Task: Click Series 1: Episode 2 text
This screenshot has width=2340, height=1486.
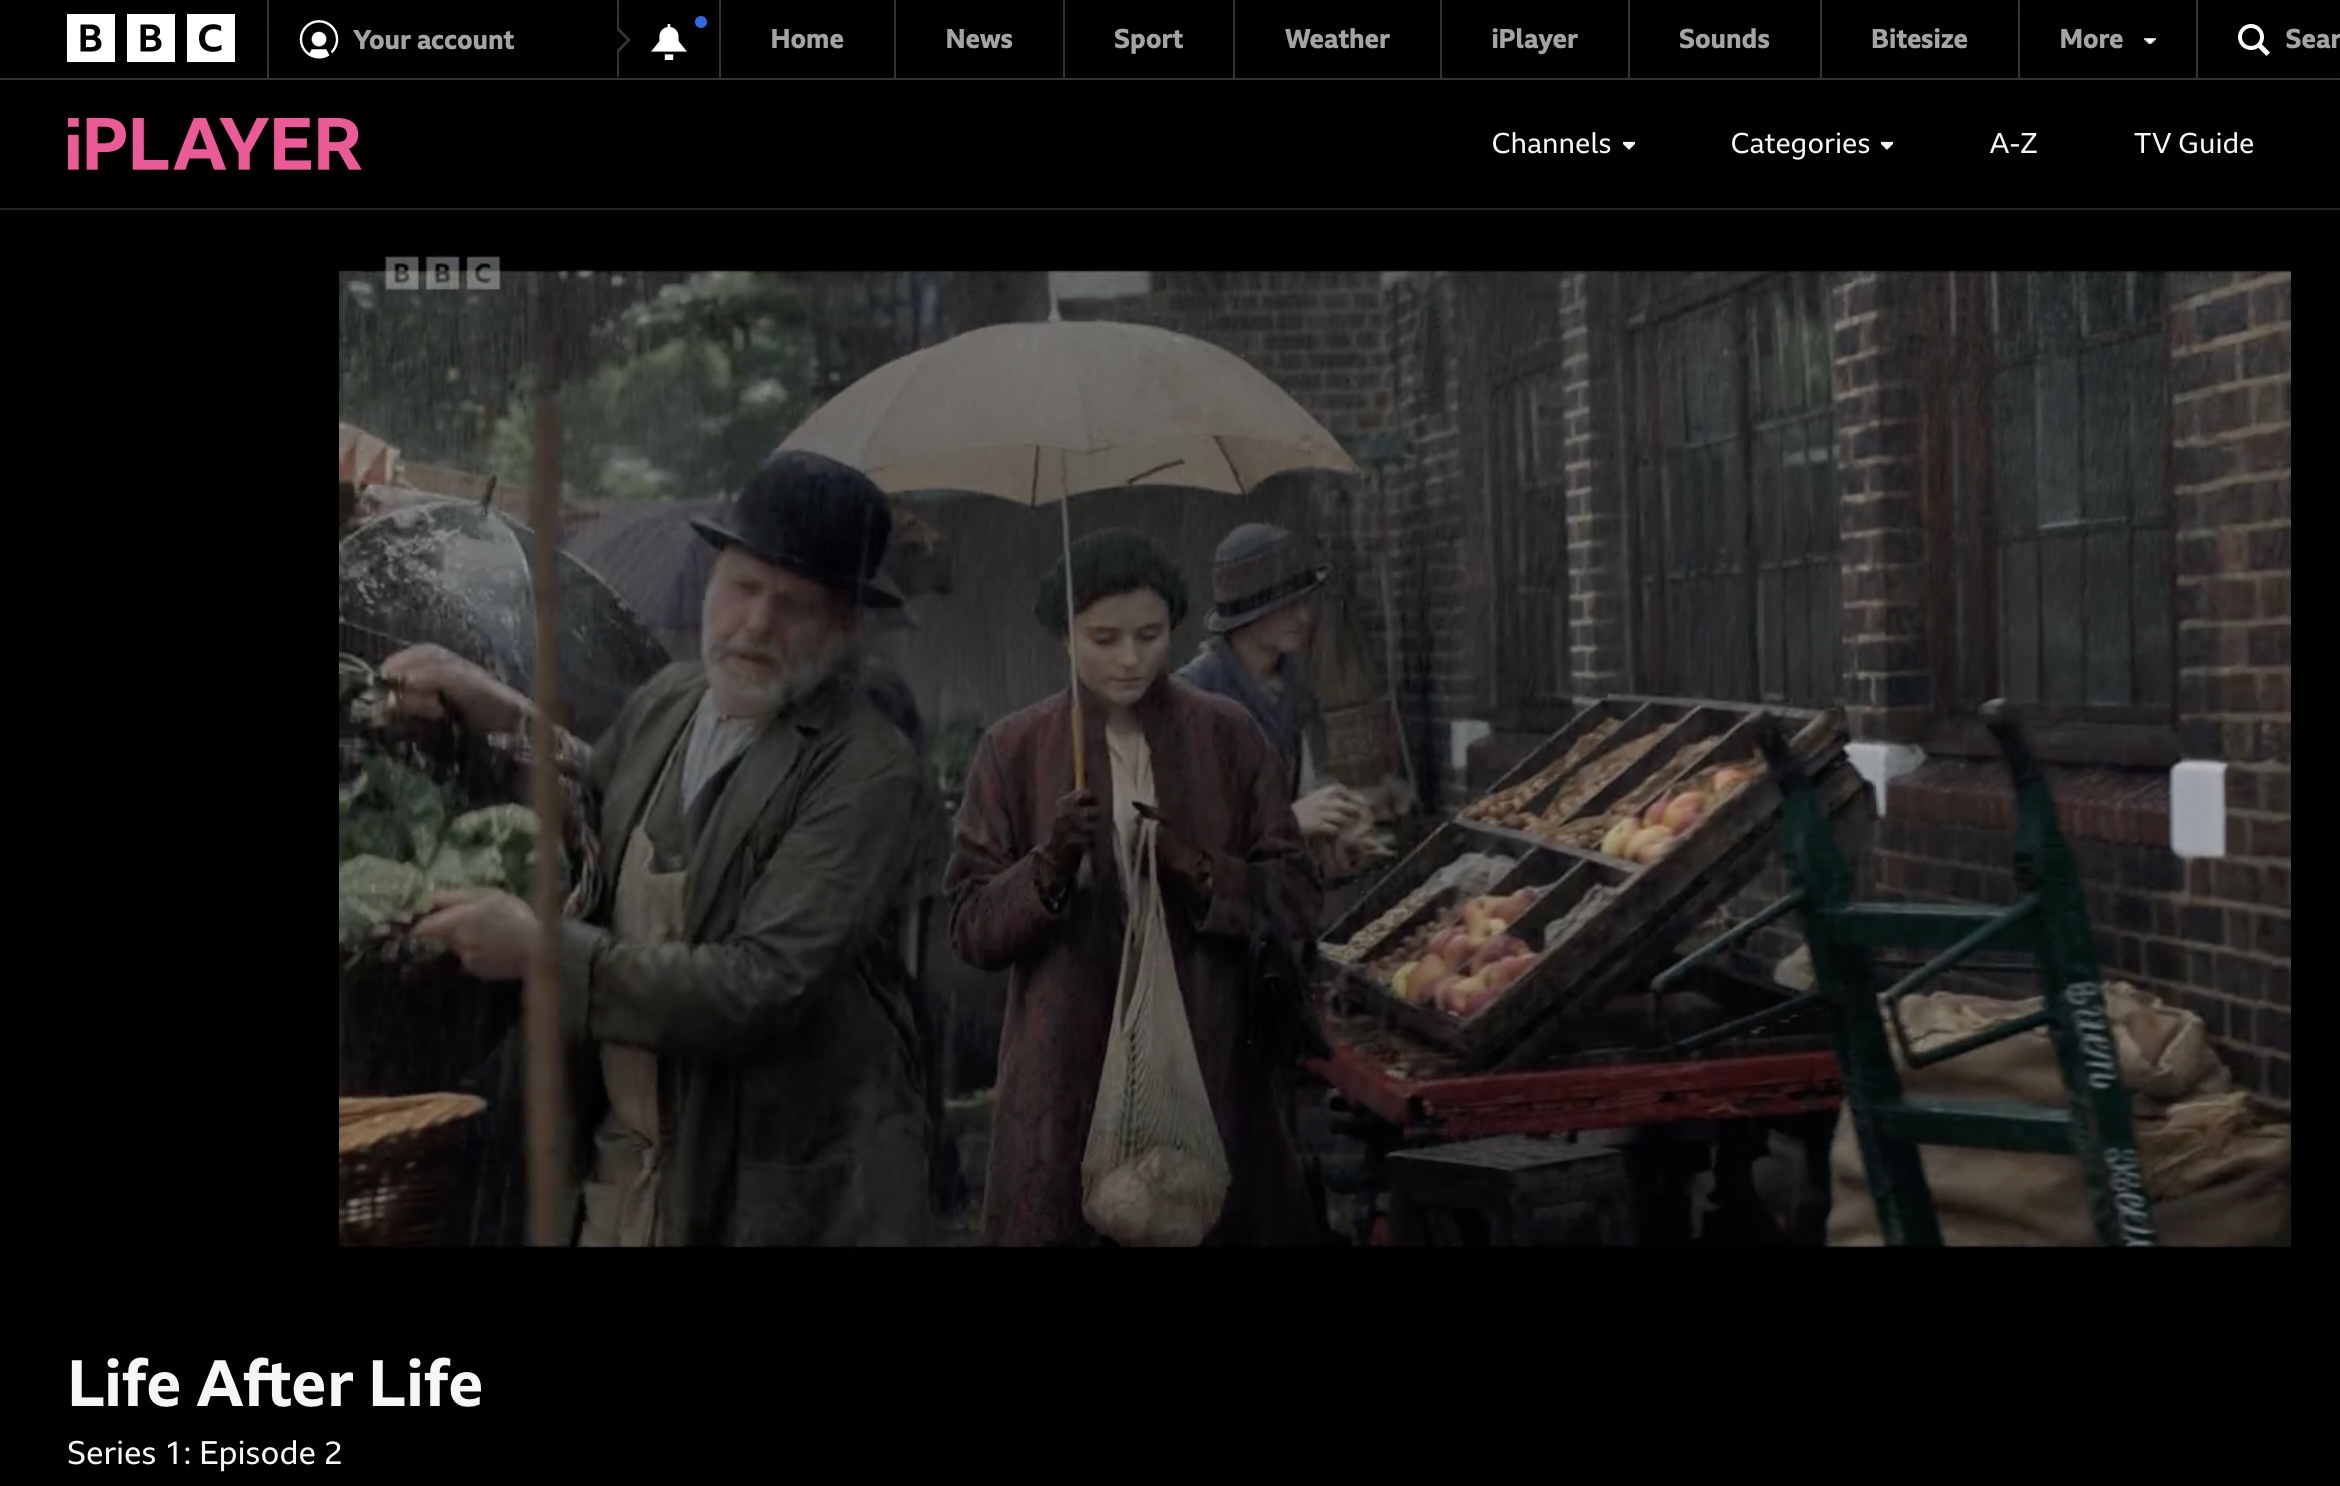Action: (x=205, y=1453)
